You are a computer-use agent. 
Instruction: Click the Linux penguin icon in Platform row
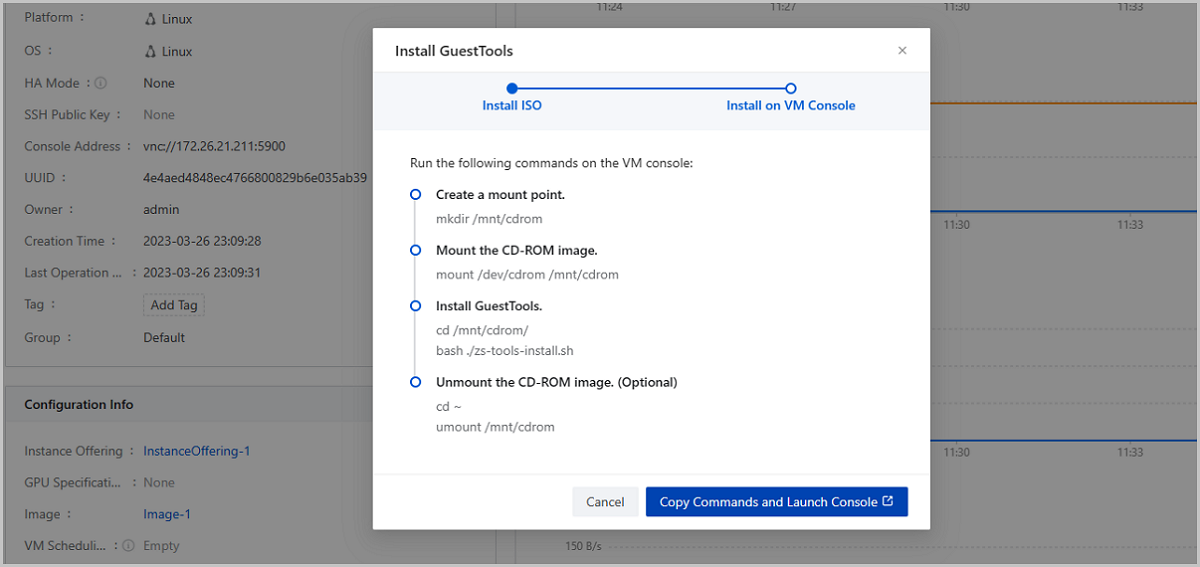(150, 19)
